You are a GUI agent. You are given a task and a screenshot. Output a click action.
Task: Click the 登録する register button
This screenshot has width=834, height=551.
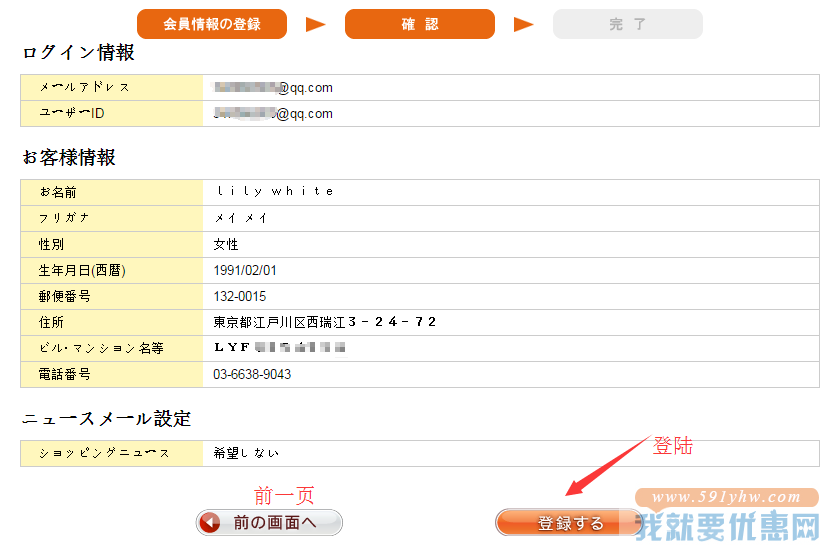(x=569, y=523)
